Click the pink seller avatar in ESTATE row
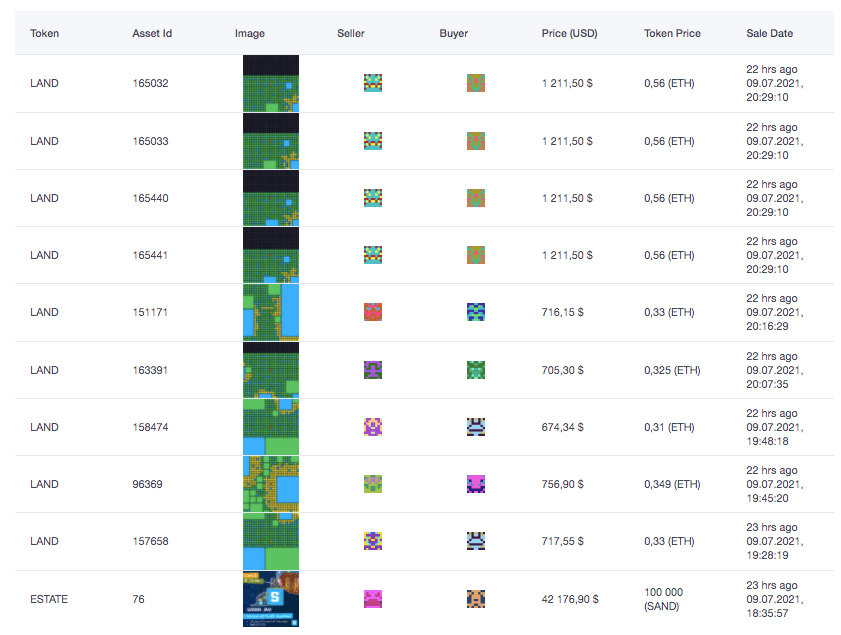841x635 pixels. tap(373, 599)
